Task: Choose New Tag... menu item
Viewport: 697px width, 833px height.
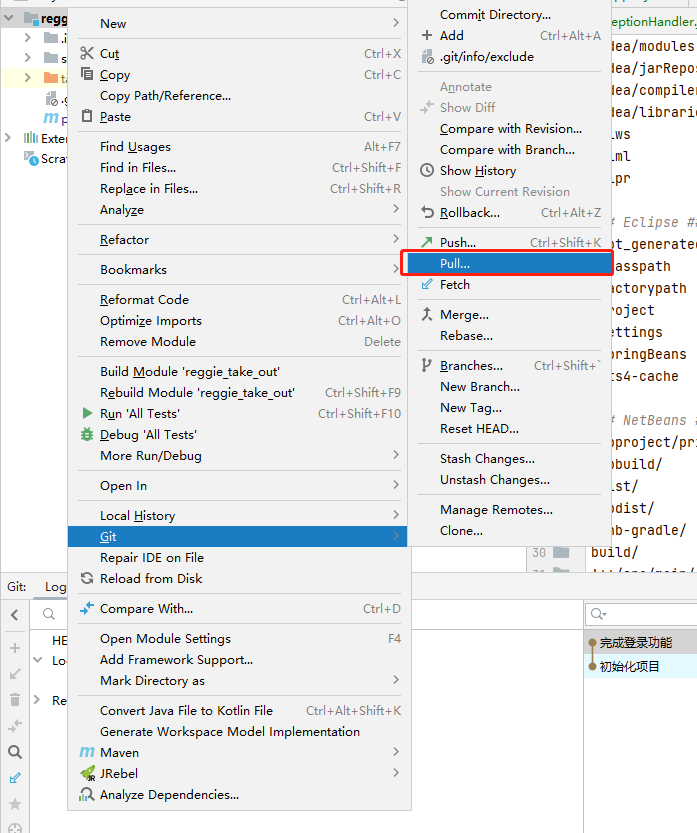Action: click(x=509, y=407)
